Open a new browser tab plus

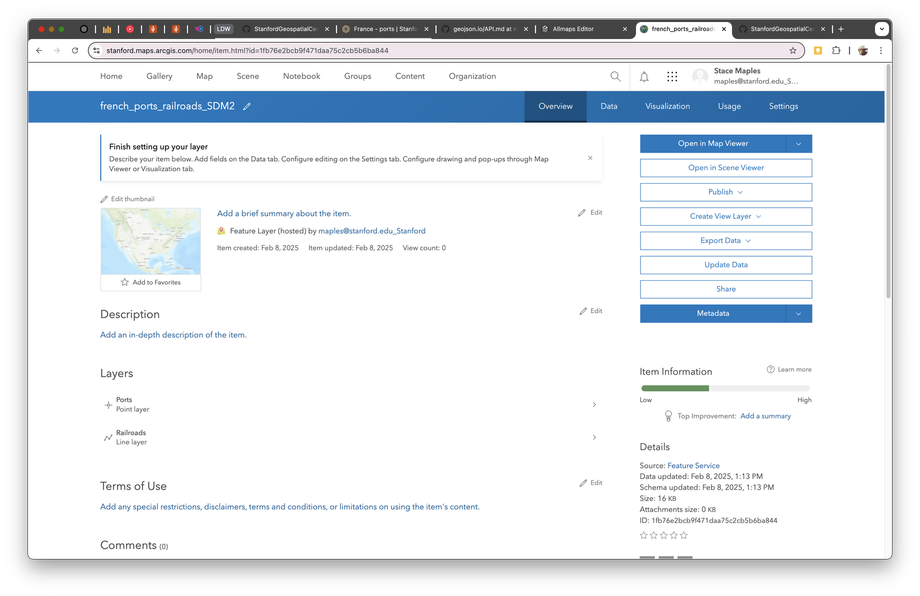[841, 29]
